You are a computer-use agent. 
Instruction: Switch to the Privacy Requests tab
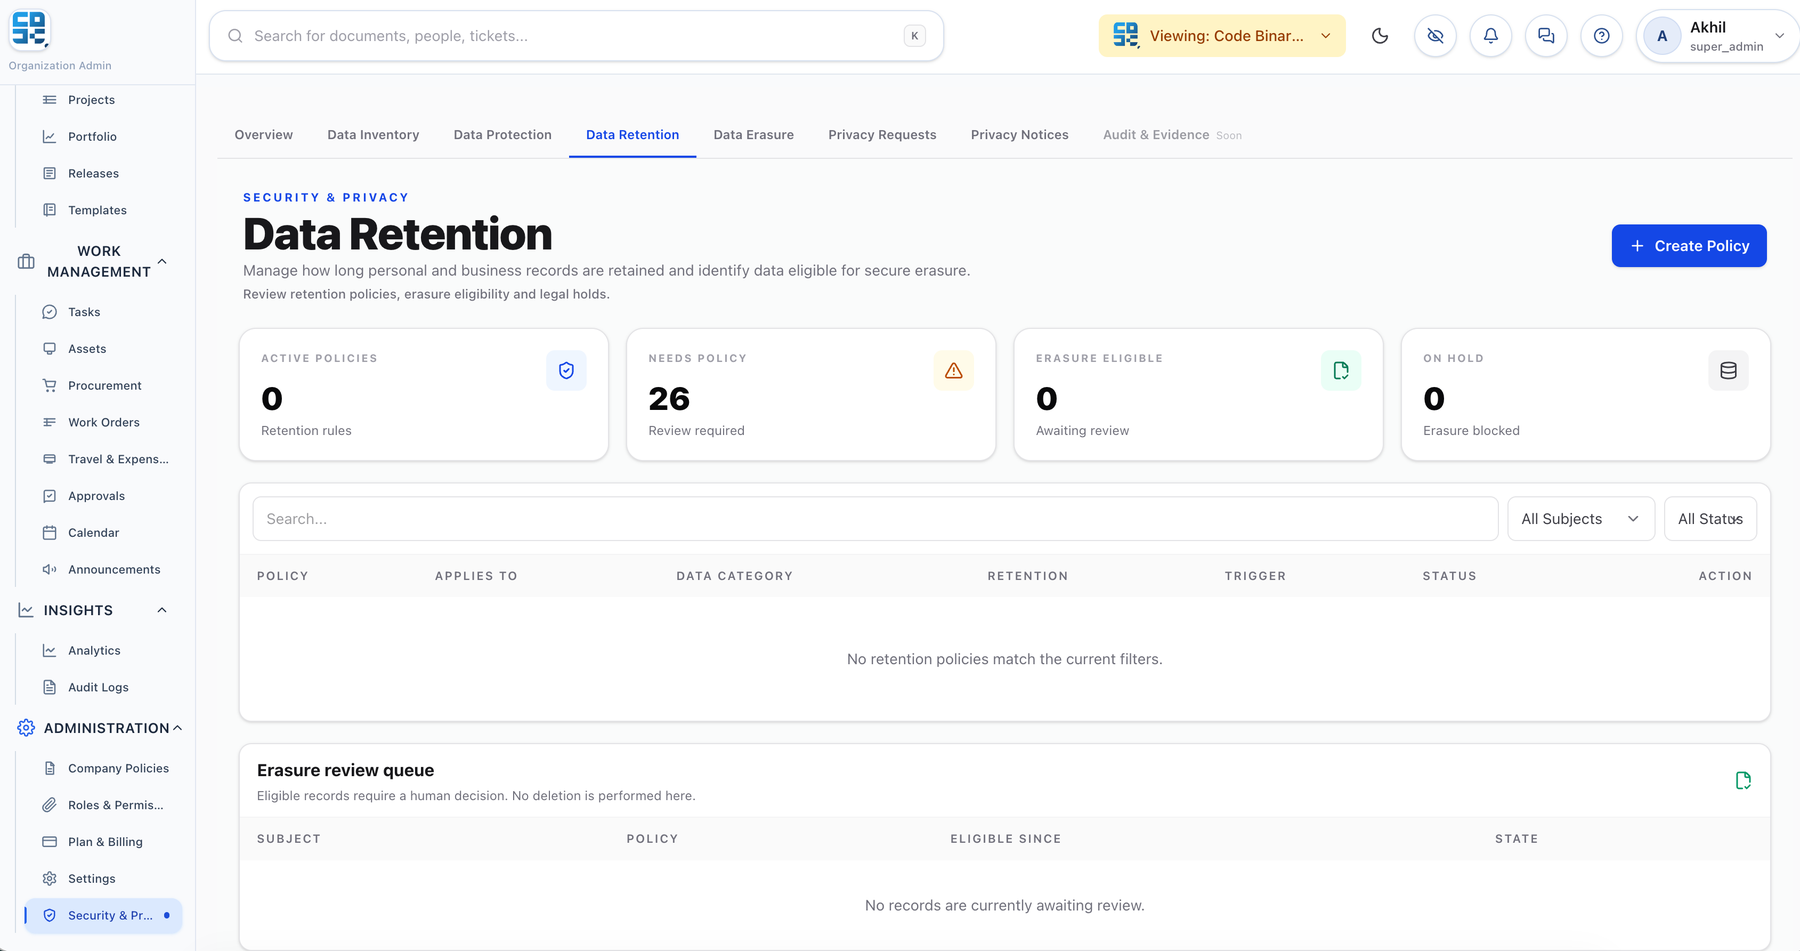(882, 135)
